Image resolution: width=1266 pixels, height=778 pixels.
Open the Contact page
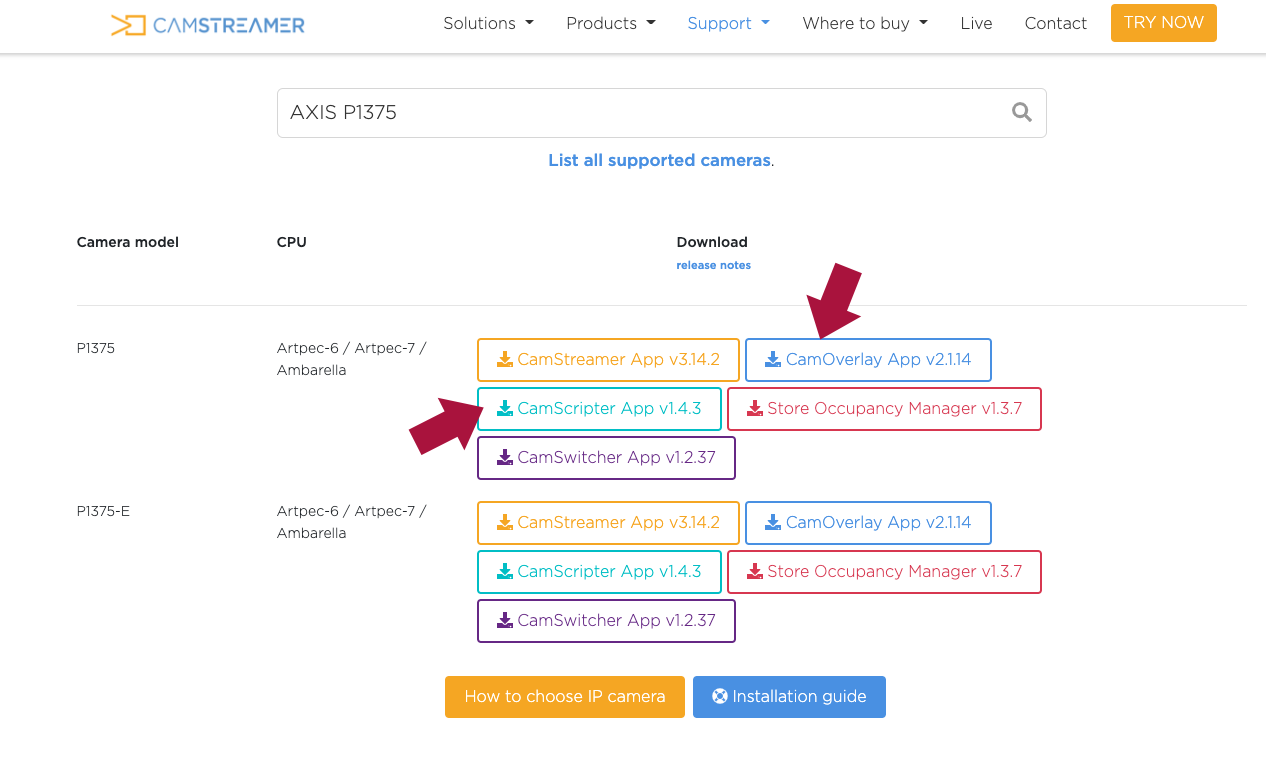1055,23
